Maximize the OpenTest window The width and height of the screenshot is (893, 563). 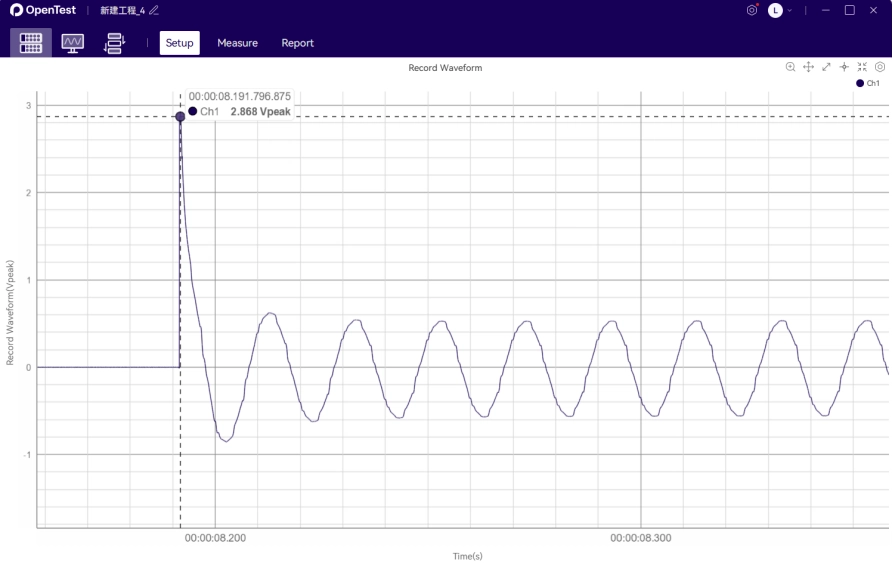(x=849, y=10)
